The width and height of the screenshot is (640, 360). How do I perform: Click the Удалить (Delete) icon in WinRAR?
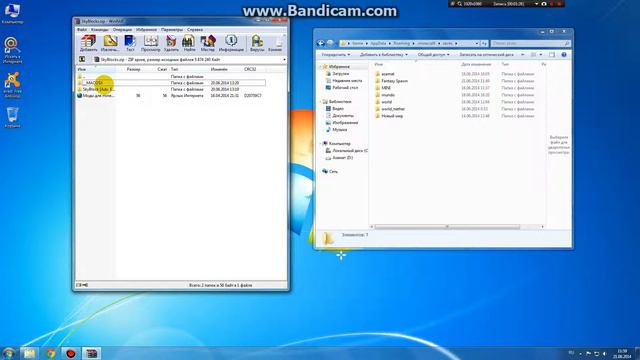tap(171, 43)
